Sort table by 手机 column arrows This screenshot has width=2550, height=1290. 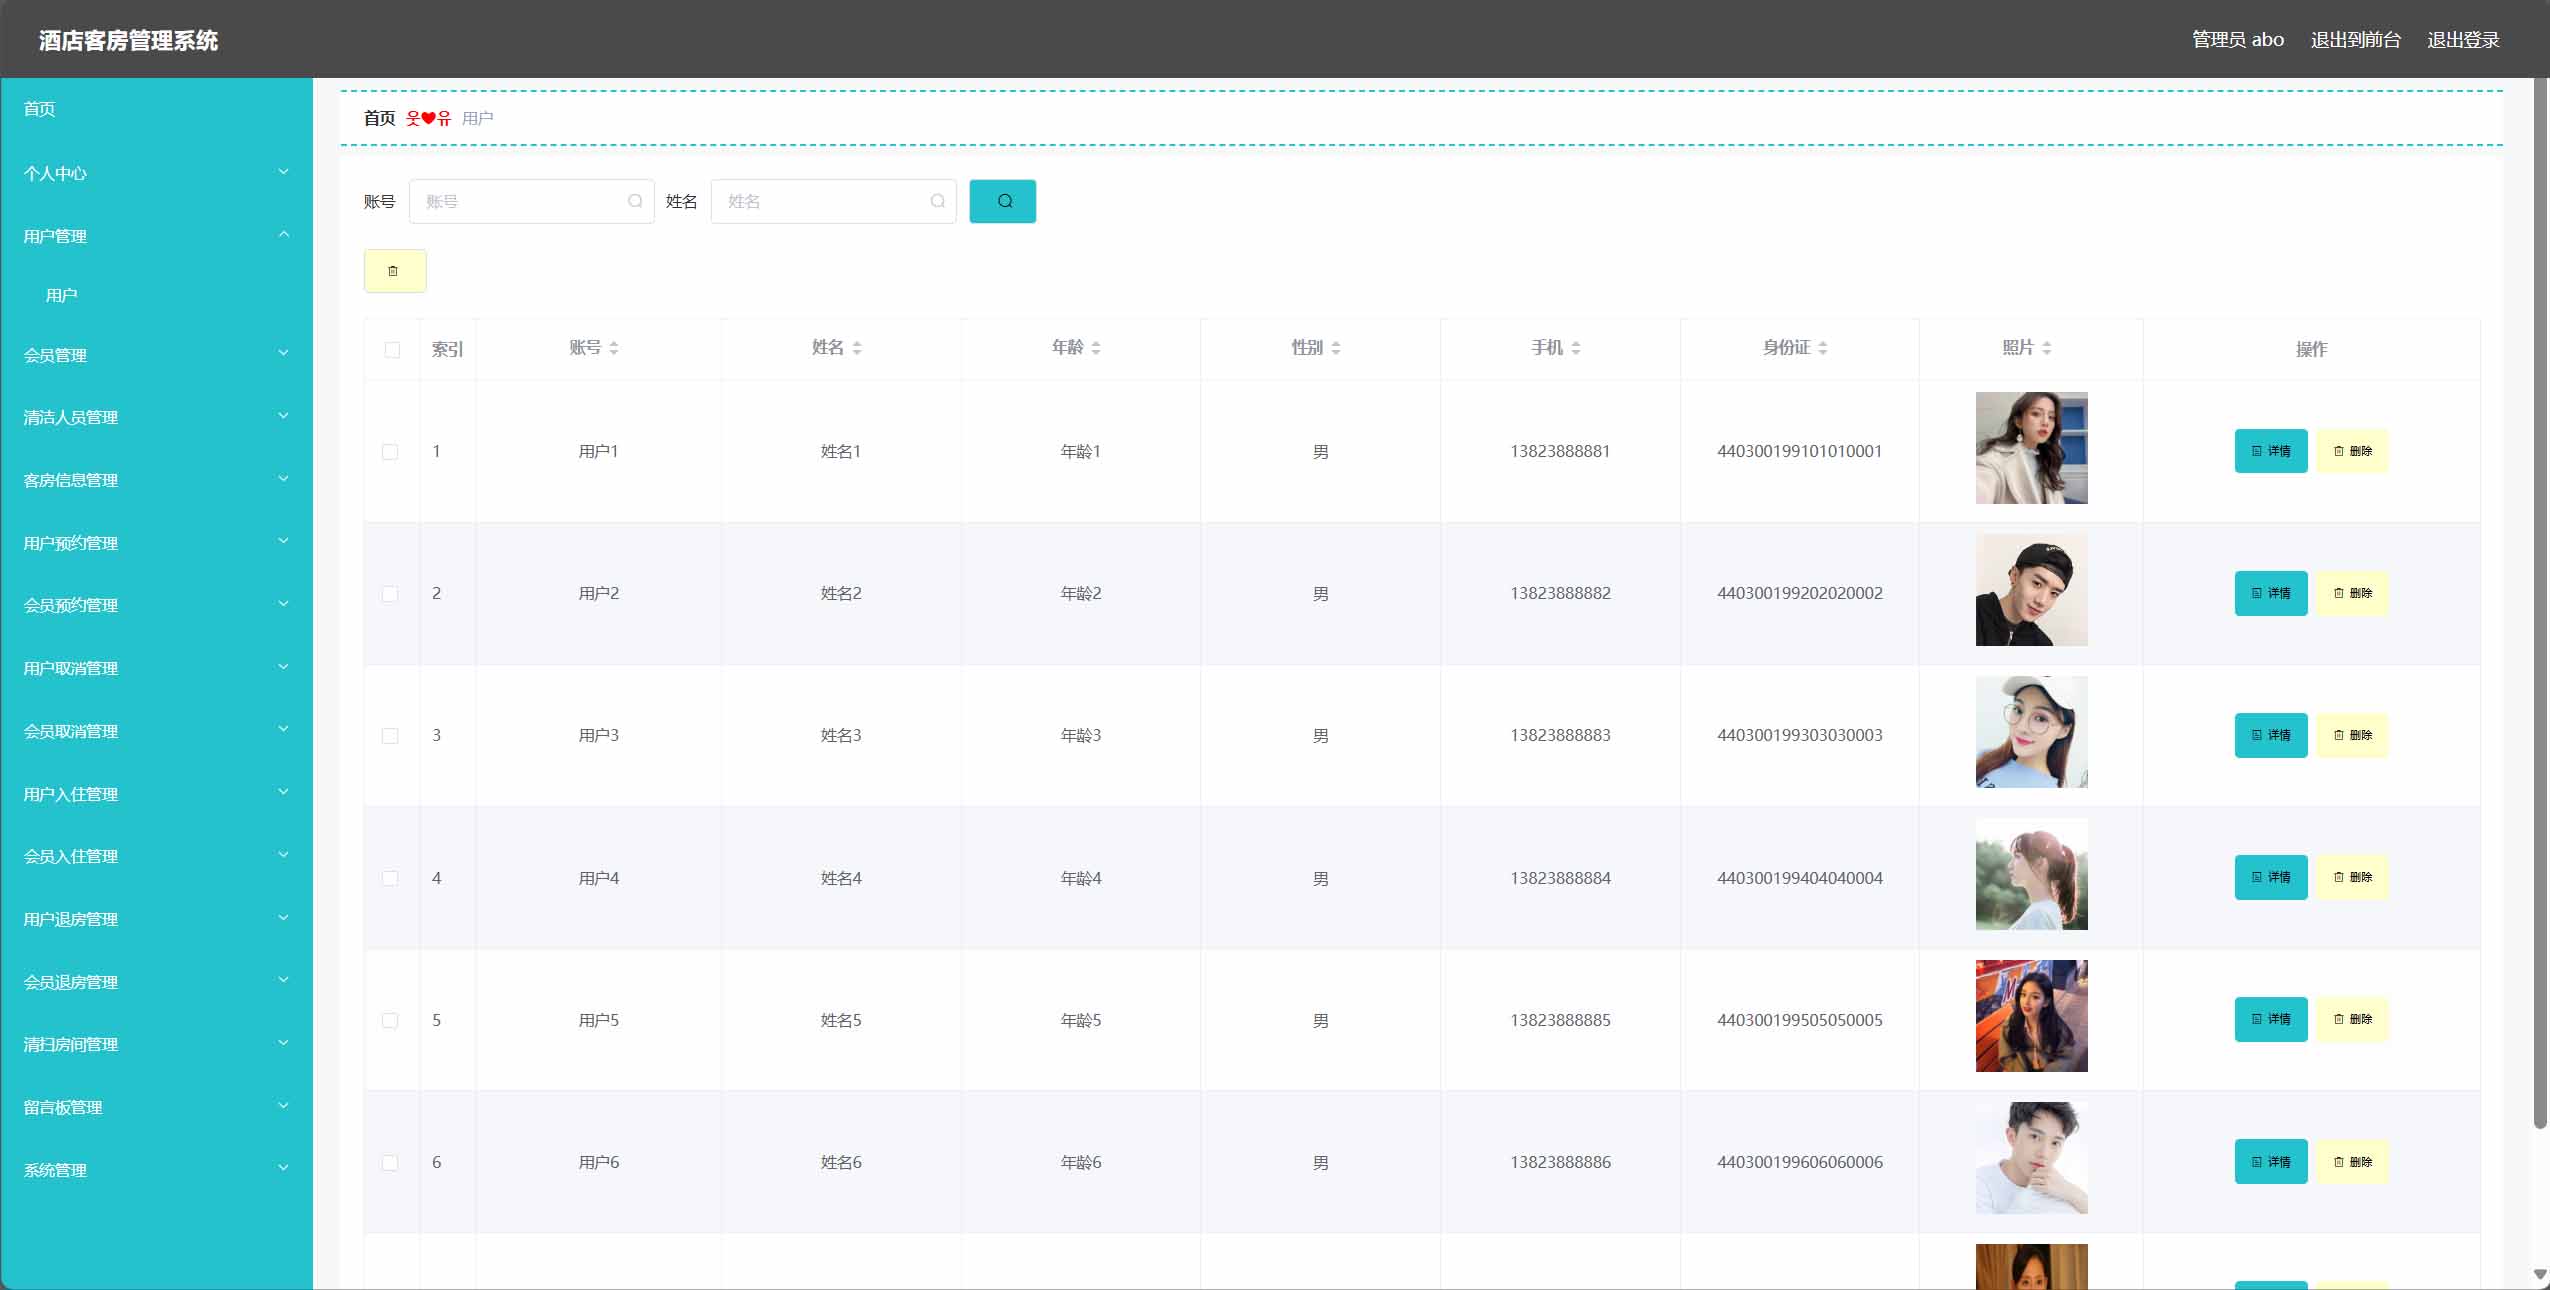click(x=1576, y=348)
